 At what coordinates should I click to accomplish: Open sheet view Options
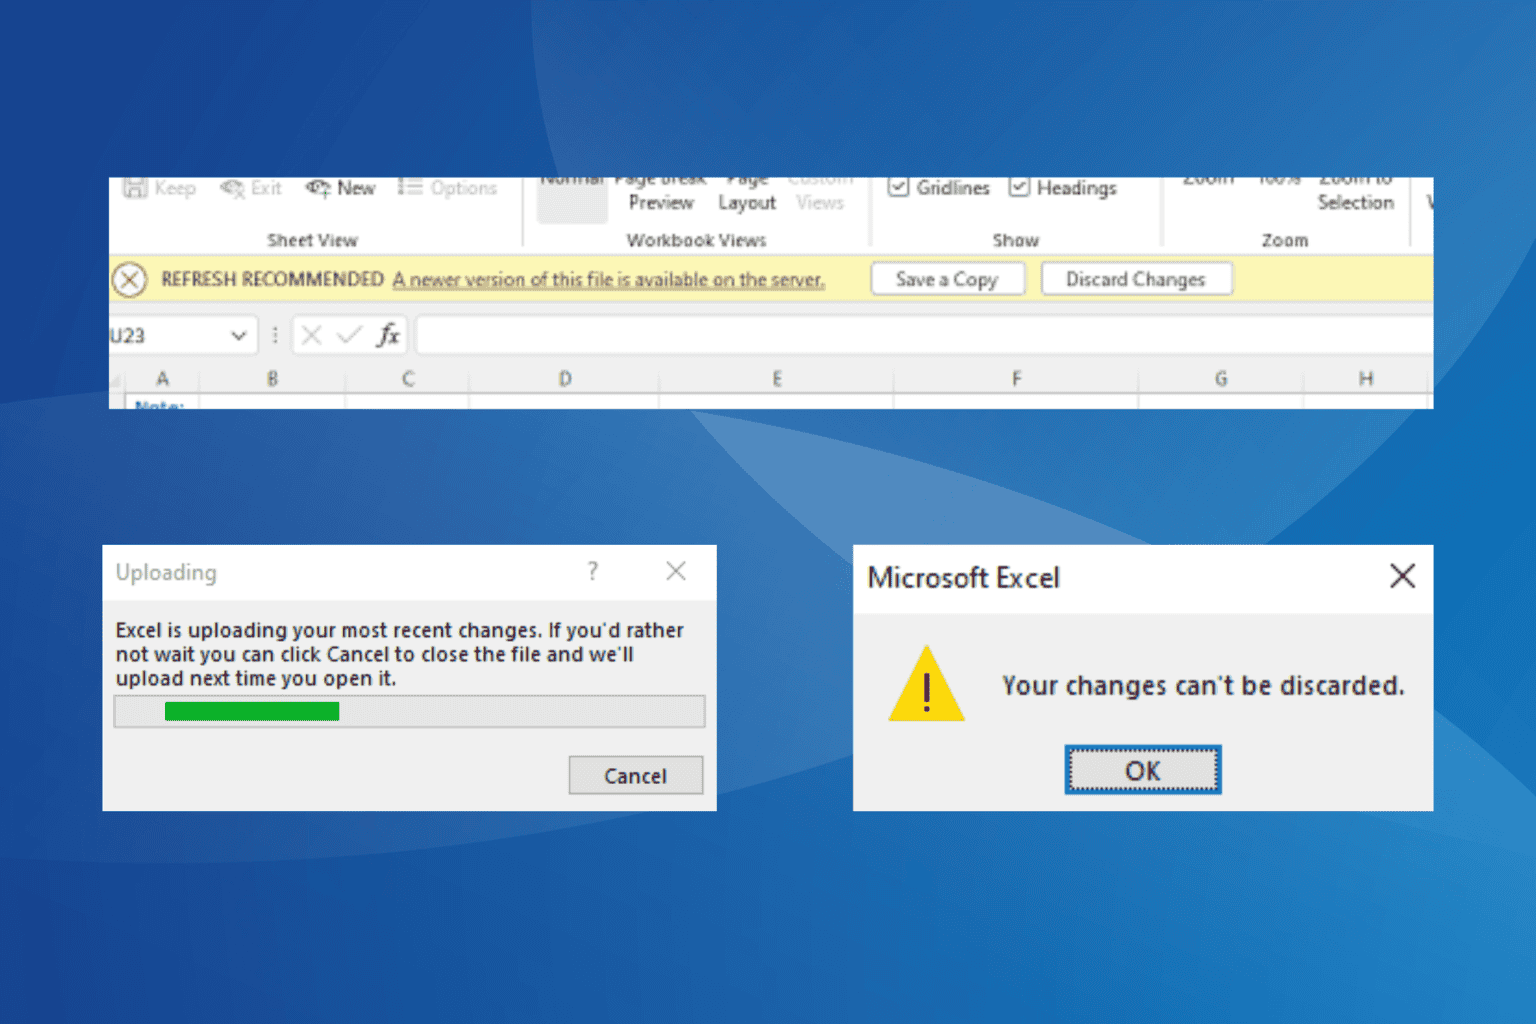click(x=448, y=188)
